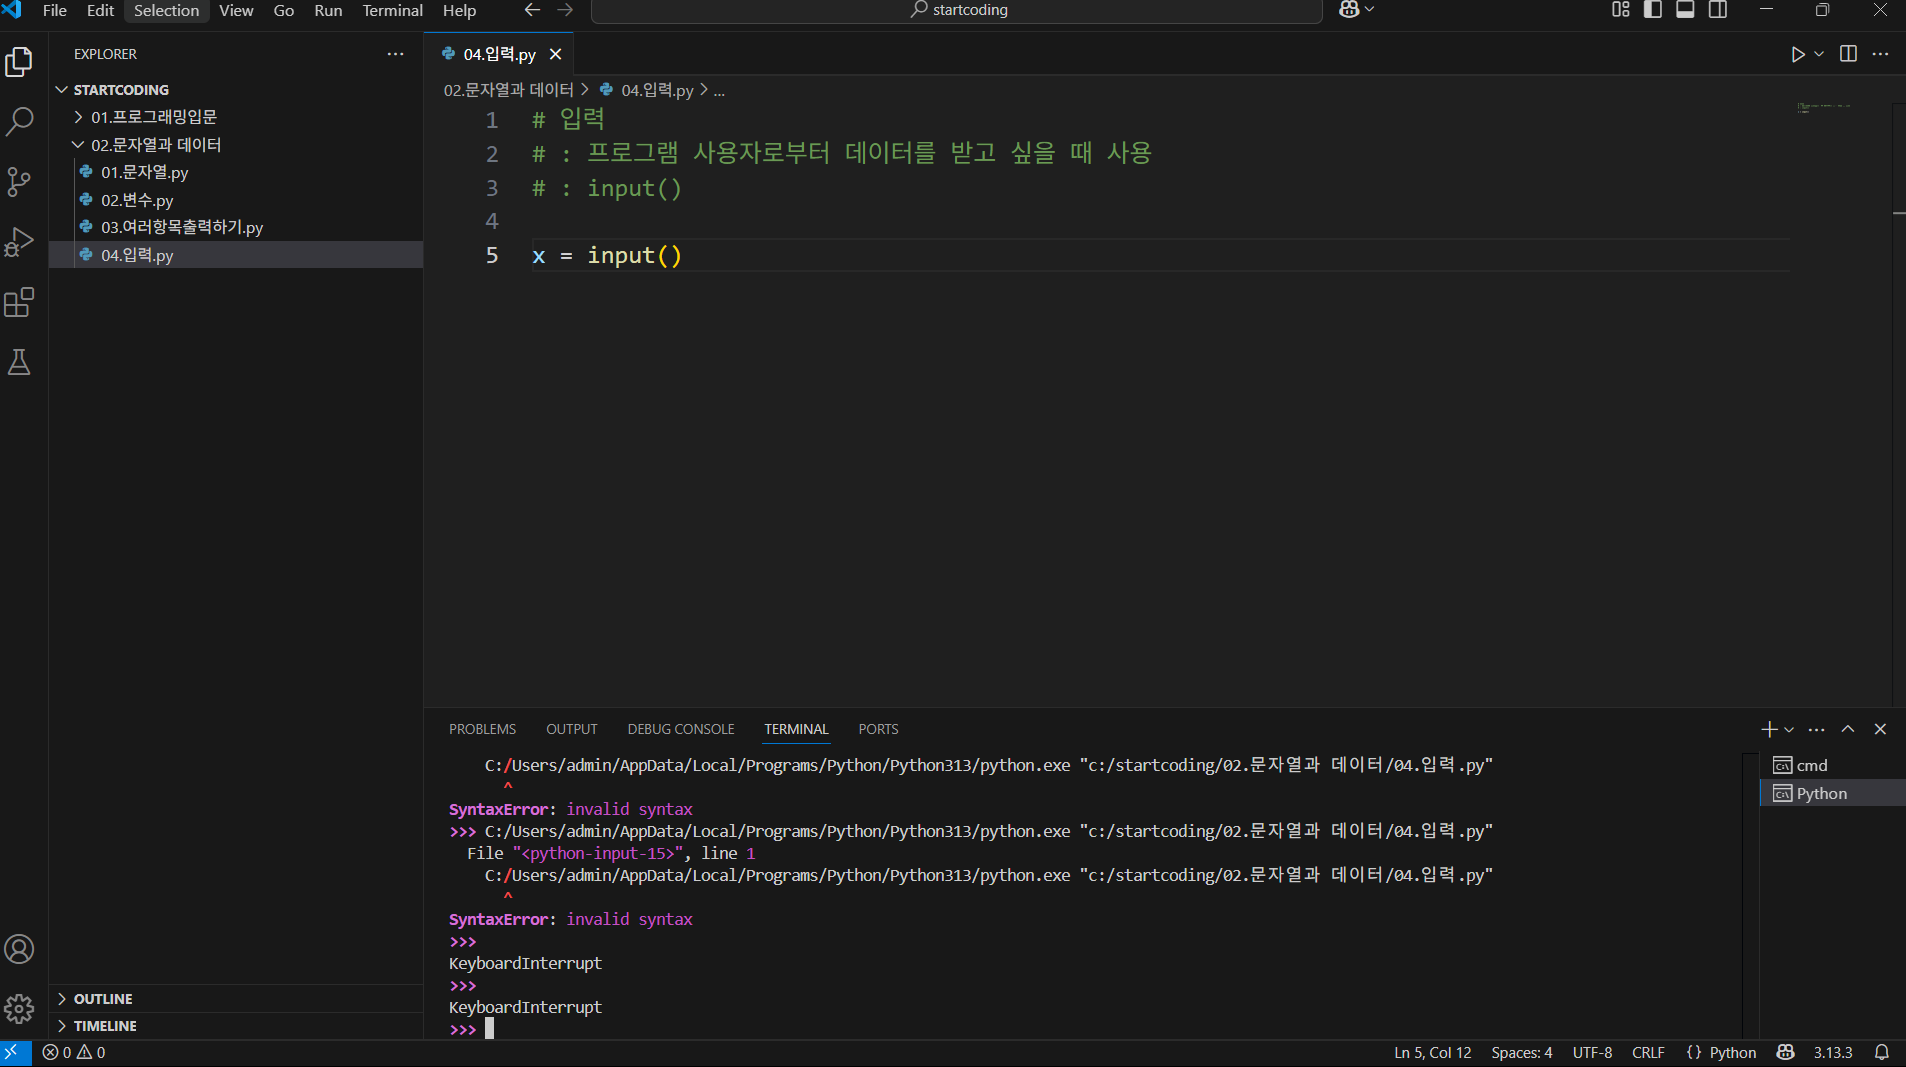This screenshot has height=1067, width=1906.
Task: Open the Edit menu
Action: [100, 10]
